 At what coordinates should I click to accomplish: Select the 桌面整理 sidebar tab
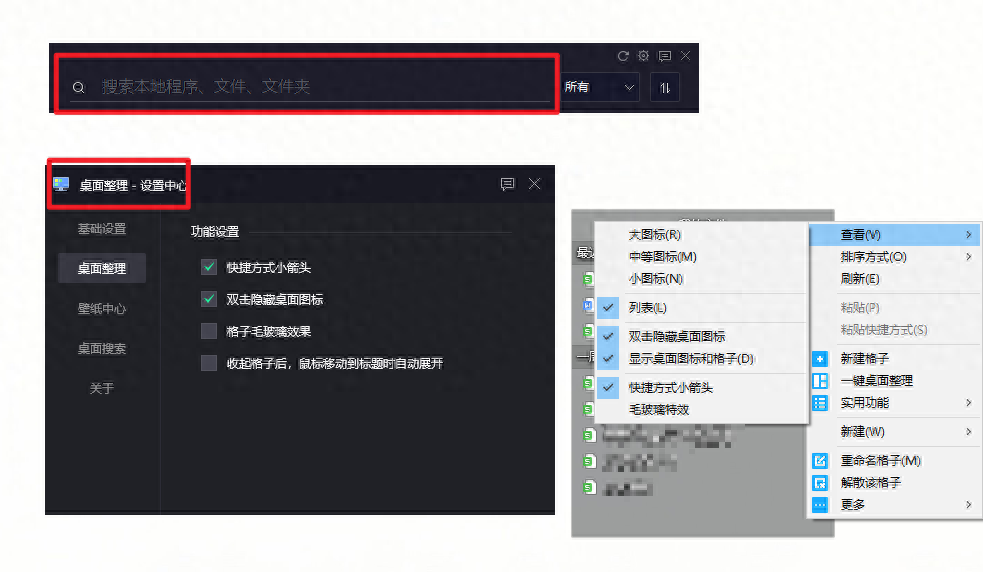[102, 268]
